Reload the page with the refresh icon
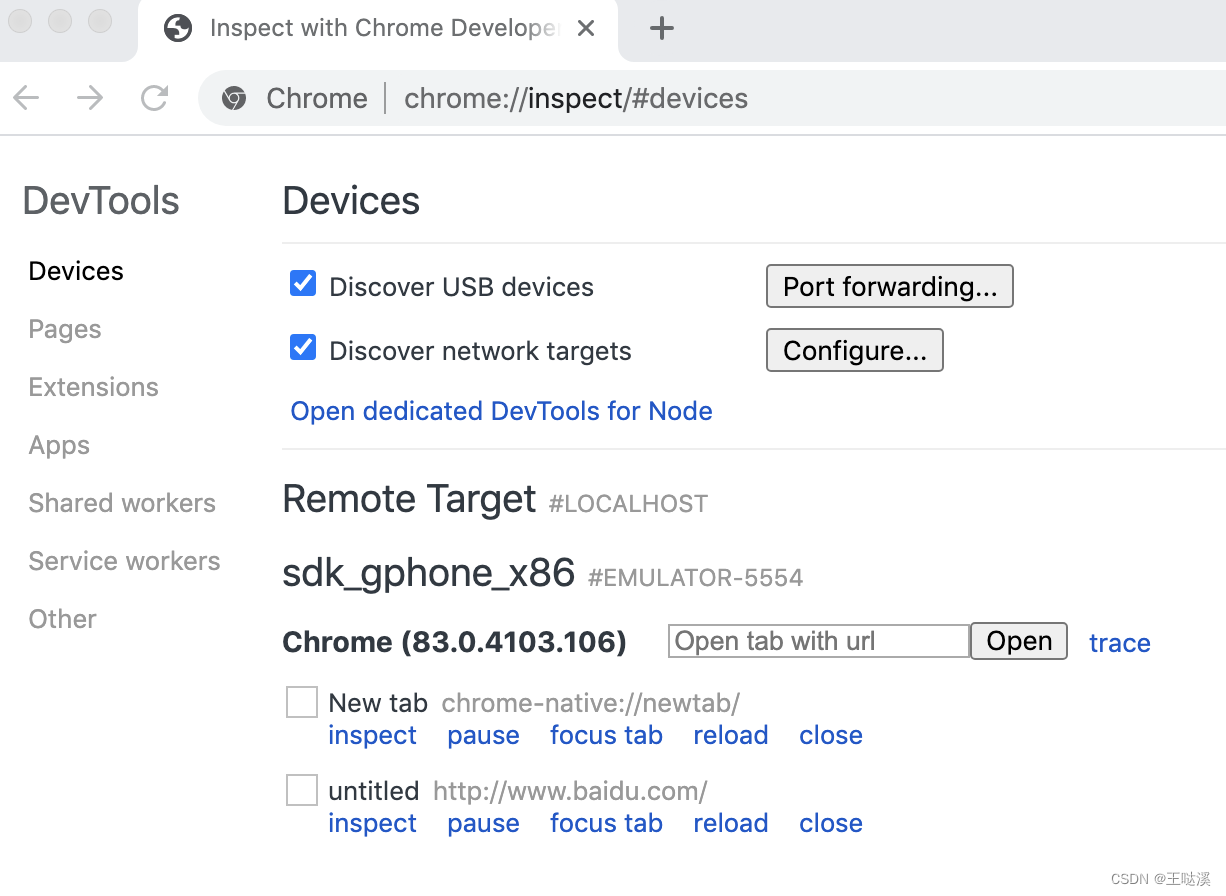Viewport: 1226px width, 896px height. (x=154, y=98)
